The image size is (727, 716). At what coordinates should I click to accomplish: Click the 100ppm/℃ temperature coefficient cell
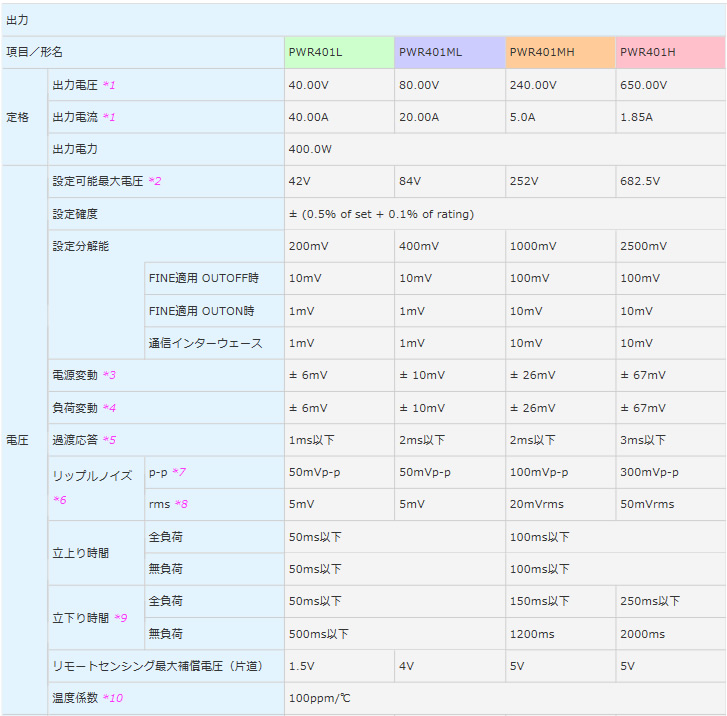point(505,698)
